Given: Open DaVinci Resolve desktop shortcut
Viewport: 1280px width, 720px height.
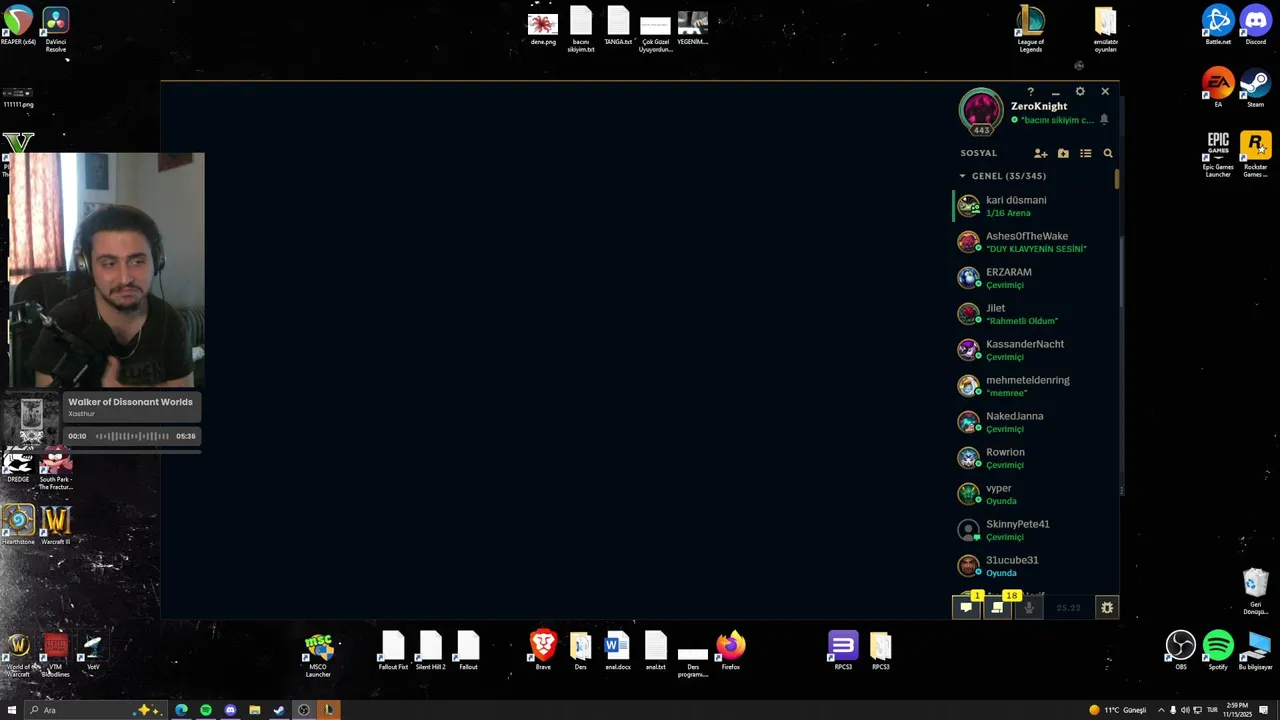Looking at the screenshot, I should pyautogui.click(x=56, y=27).
